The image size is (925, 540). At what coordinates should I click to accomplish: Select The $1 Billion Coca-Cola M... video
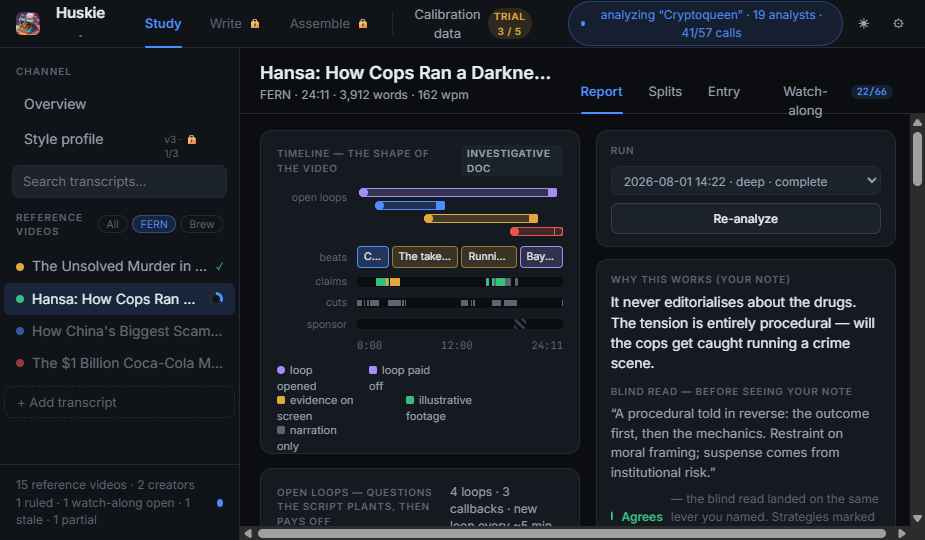[x=120, y=363]
